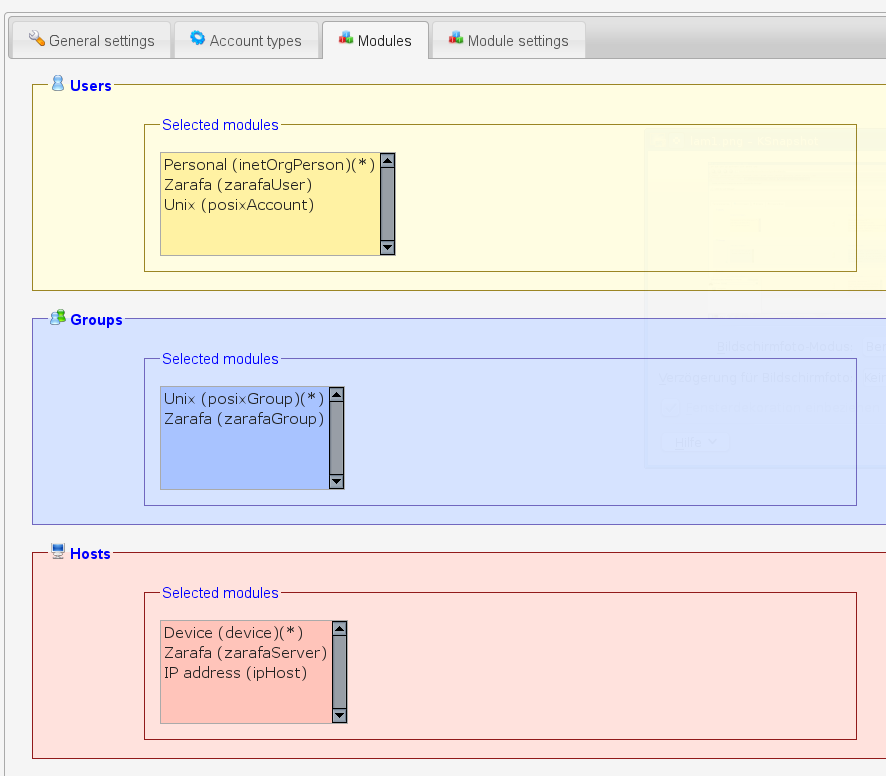Click the Hosts section computer icon

click(58, 552)
